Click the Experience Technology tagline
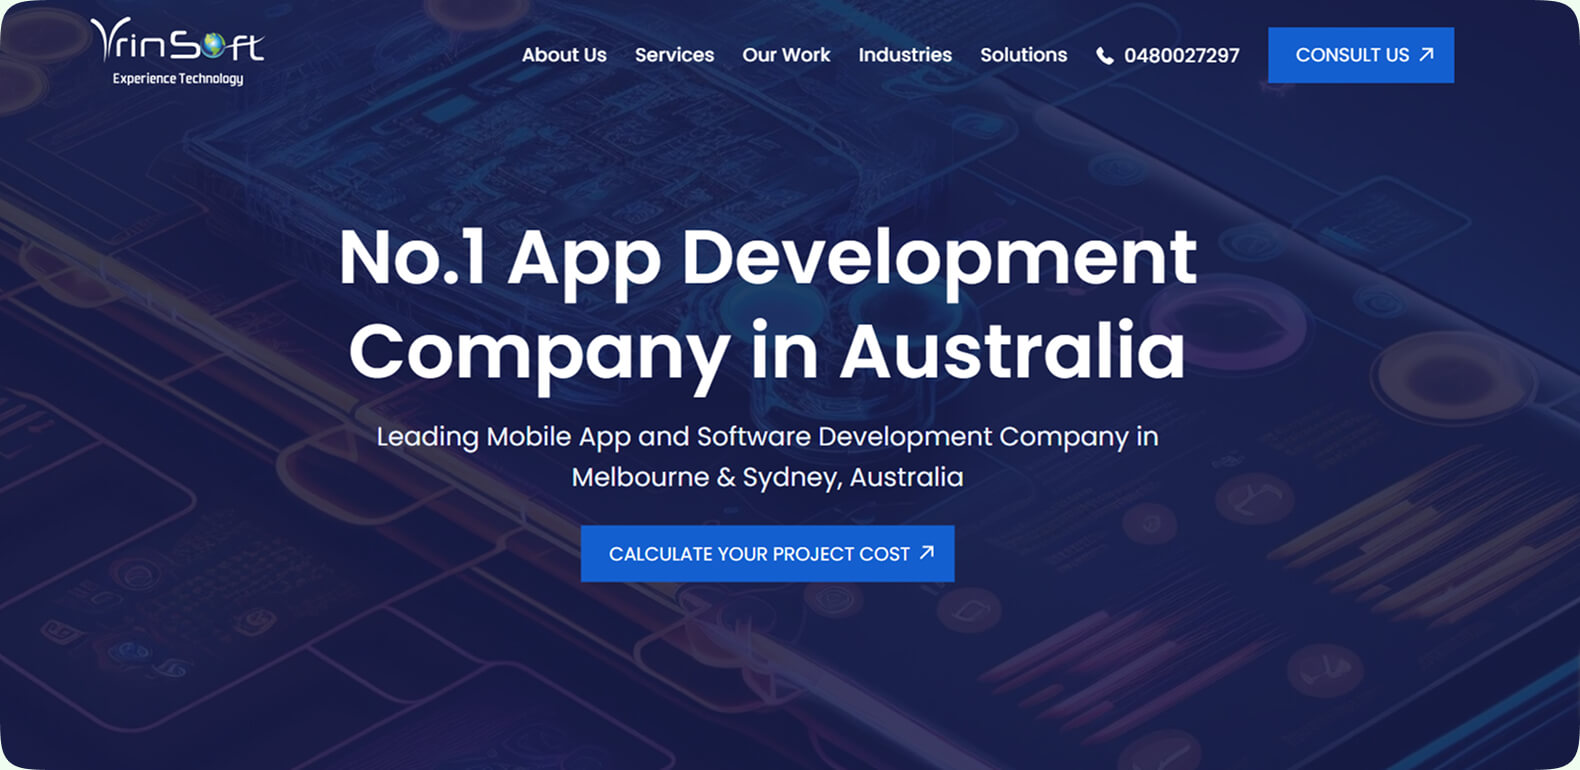This screenshot has height=770, width=1580. pyautogui.click(x=178, y=78)
